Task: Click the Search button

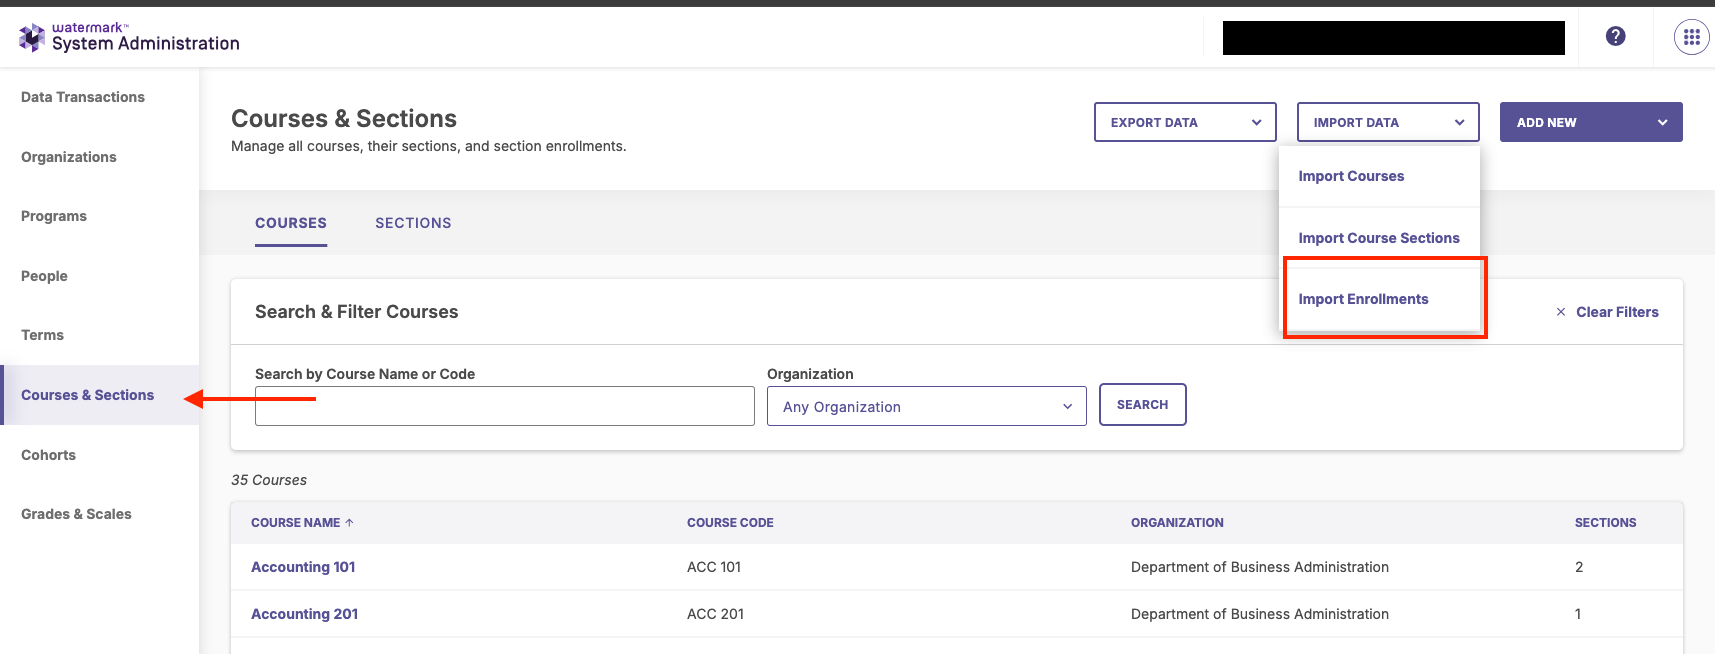Action: click(x=1143, y=405)
